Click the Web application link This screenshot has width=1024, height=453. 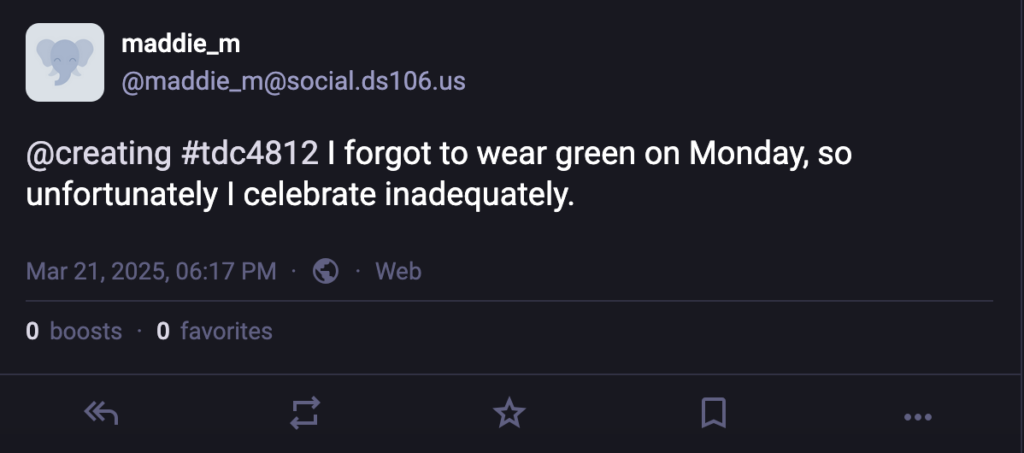click(x=398, y=271)
